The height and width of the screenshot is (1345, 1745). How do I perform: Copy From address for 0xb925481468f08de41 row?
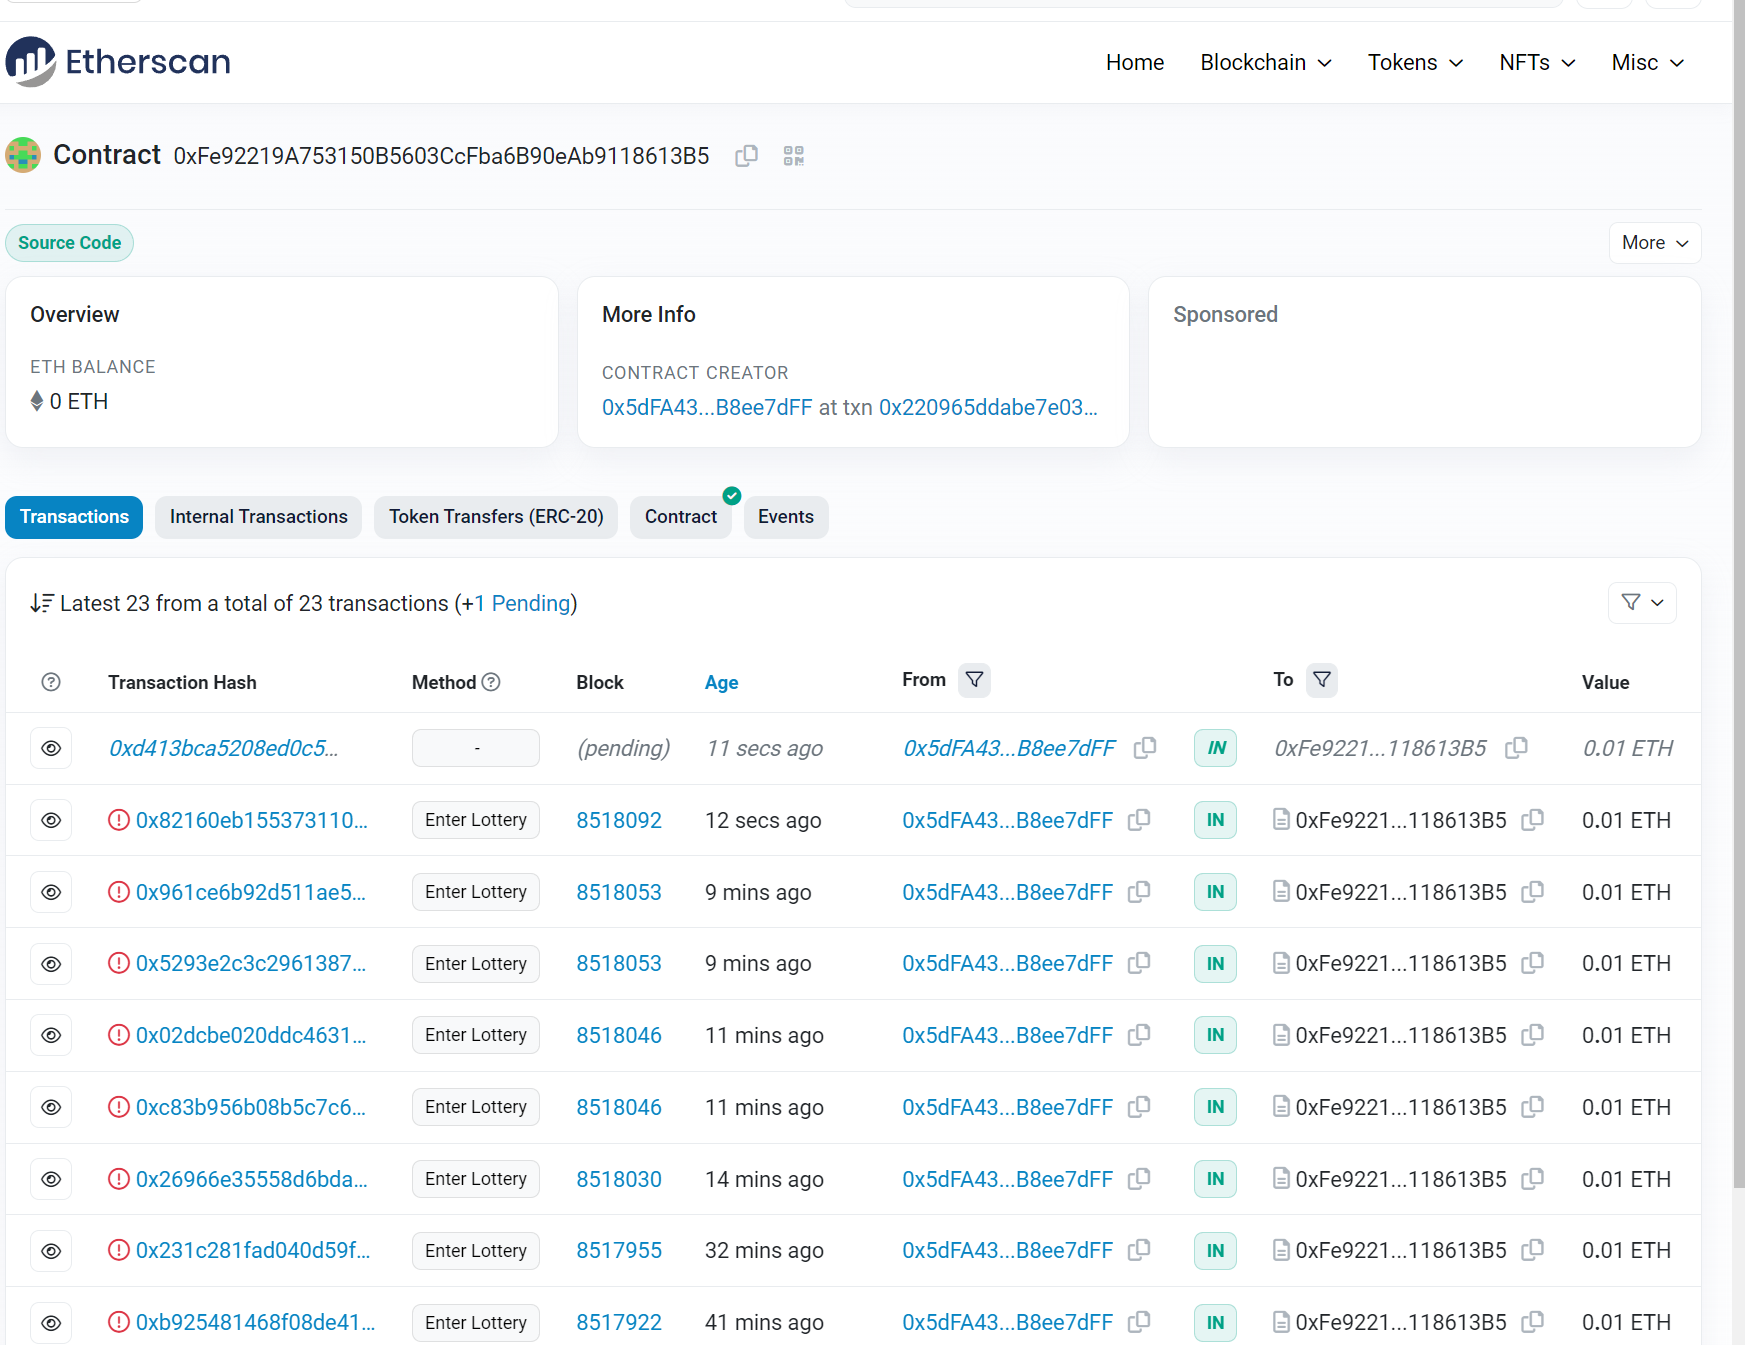(1139, 1322)
